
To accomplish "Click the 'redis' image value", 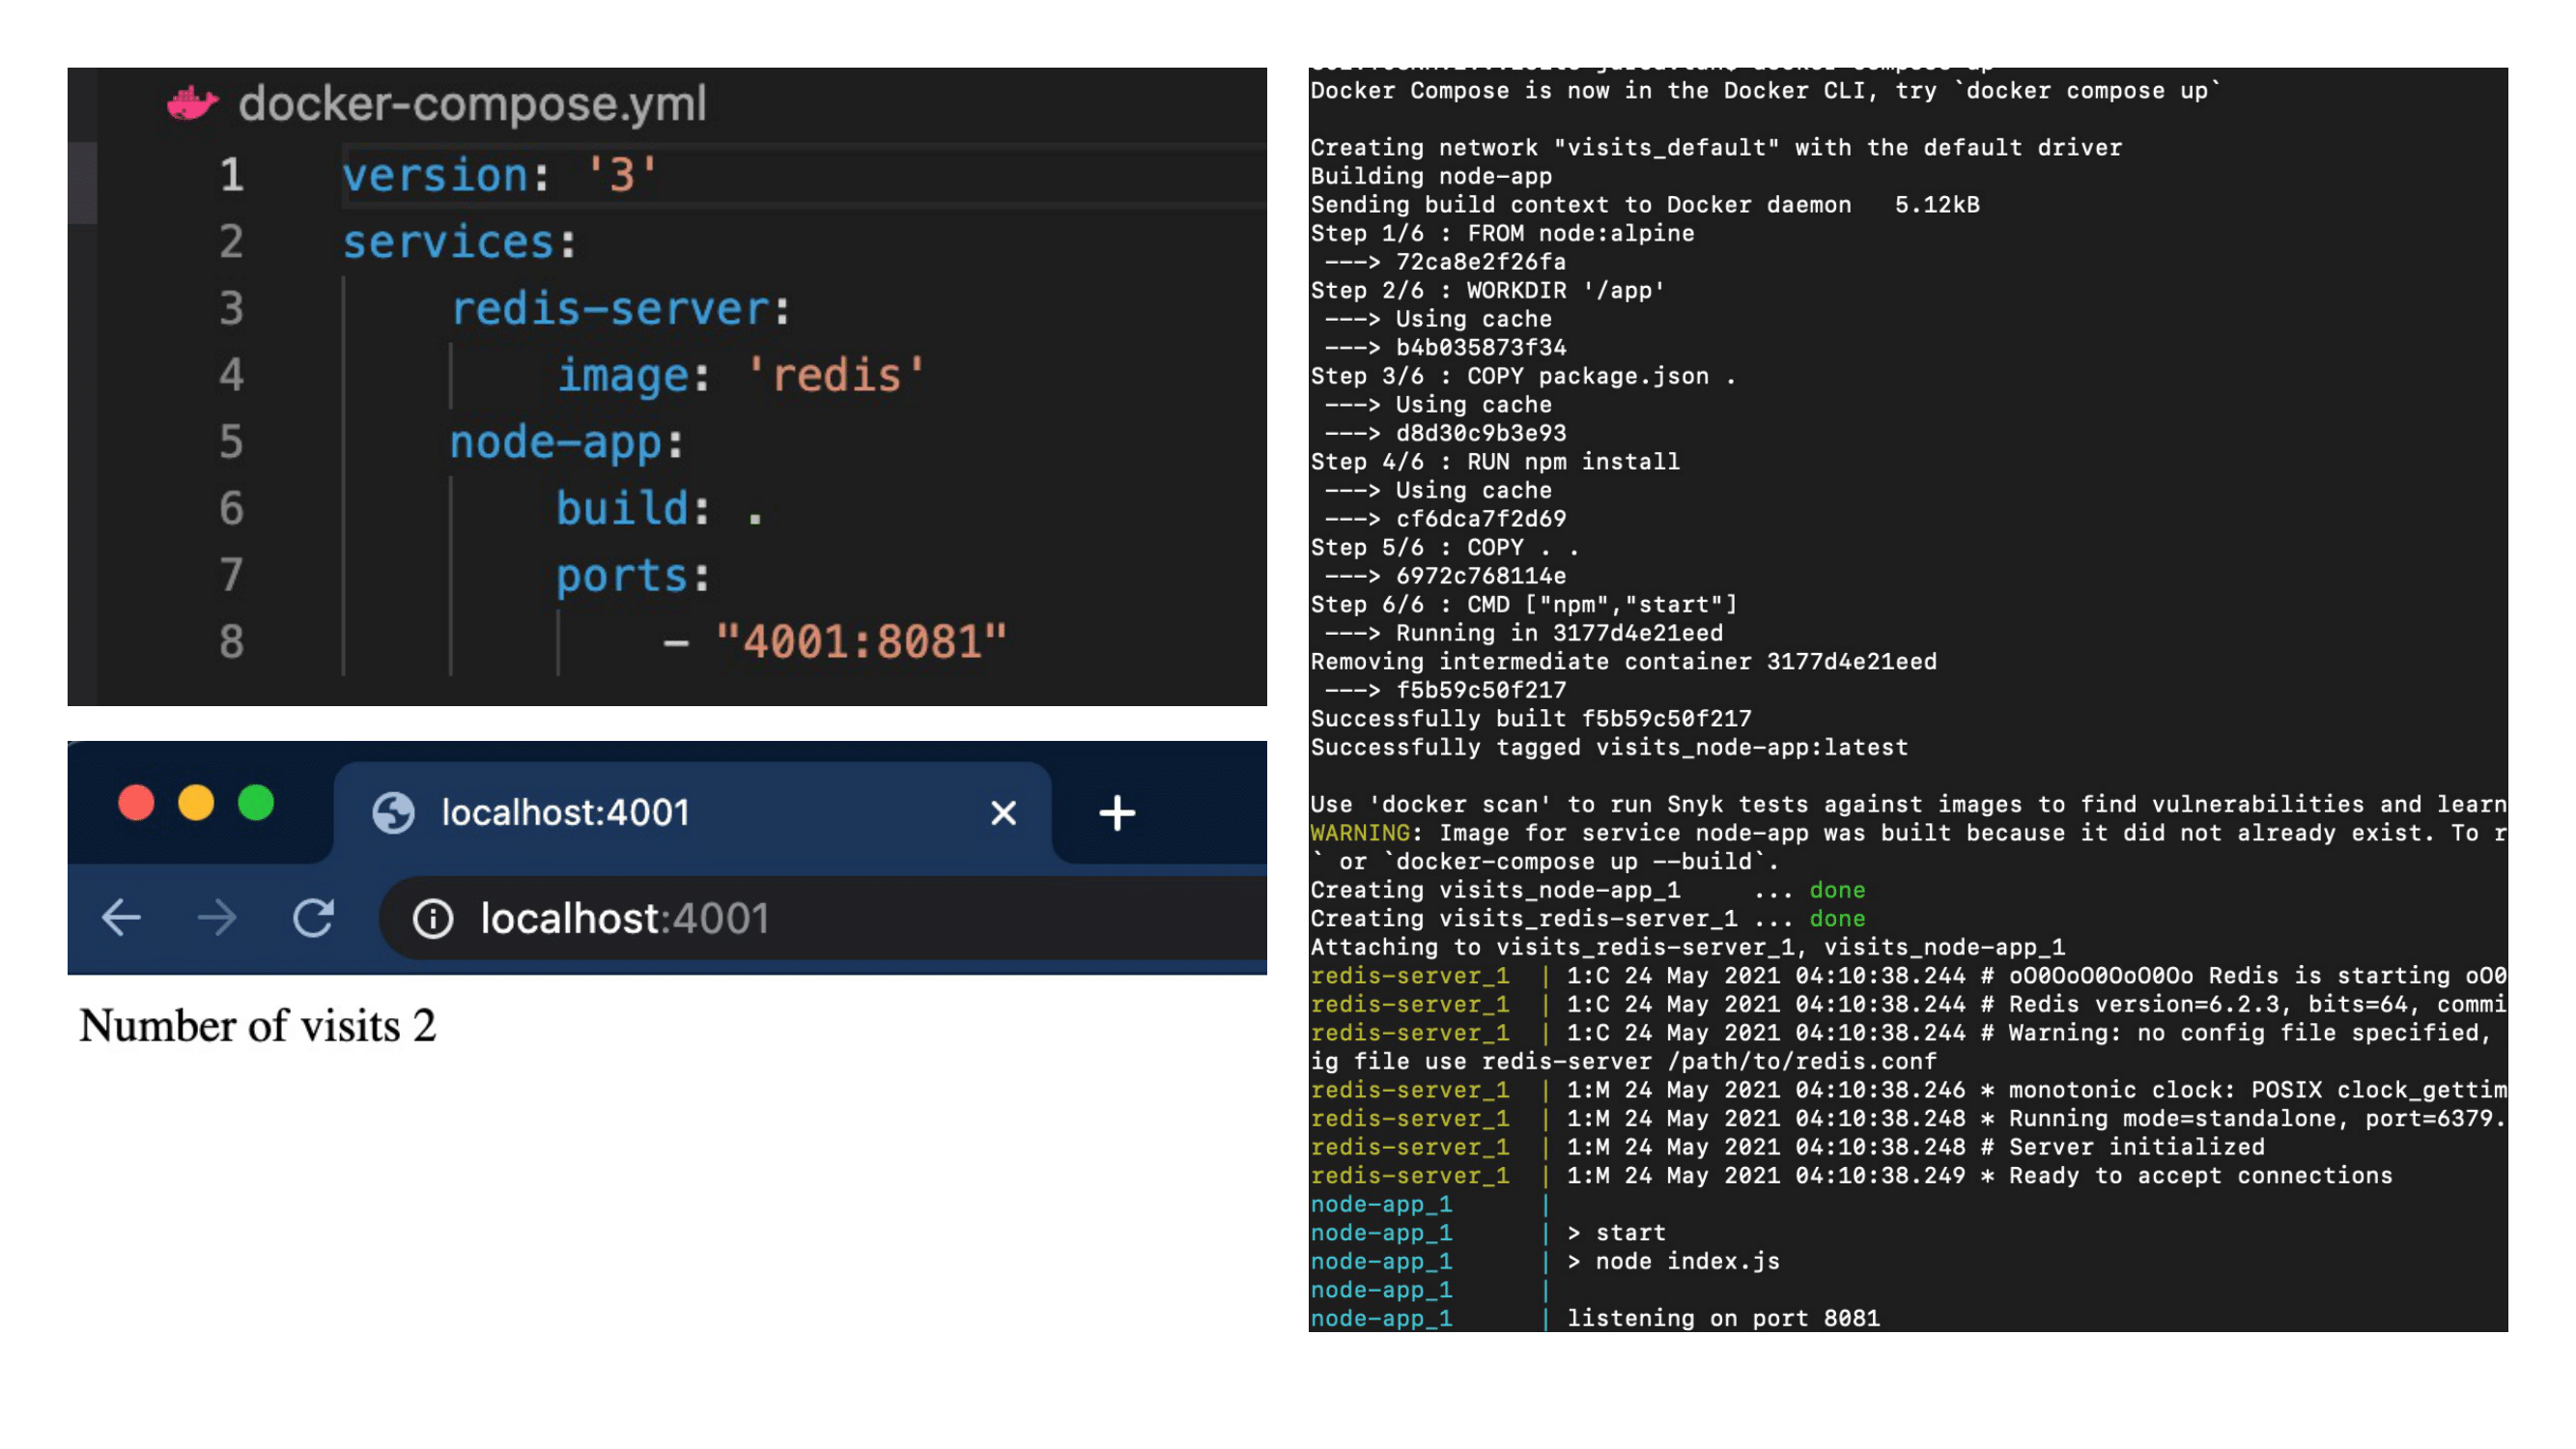I will pyautogui.click(x=837, y=375).
